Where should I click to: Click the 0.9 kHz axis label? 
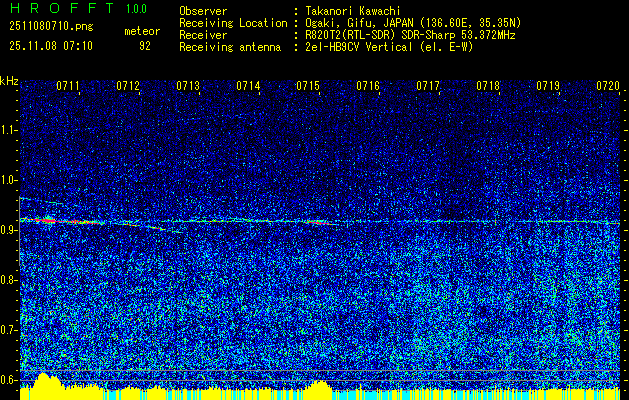pyautogui.click(x=9, y=230)
